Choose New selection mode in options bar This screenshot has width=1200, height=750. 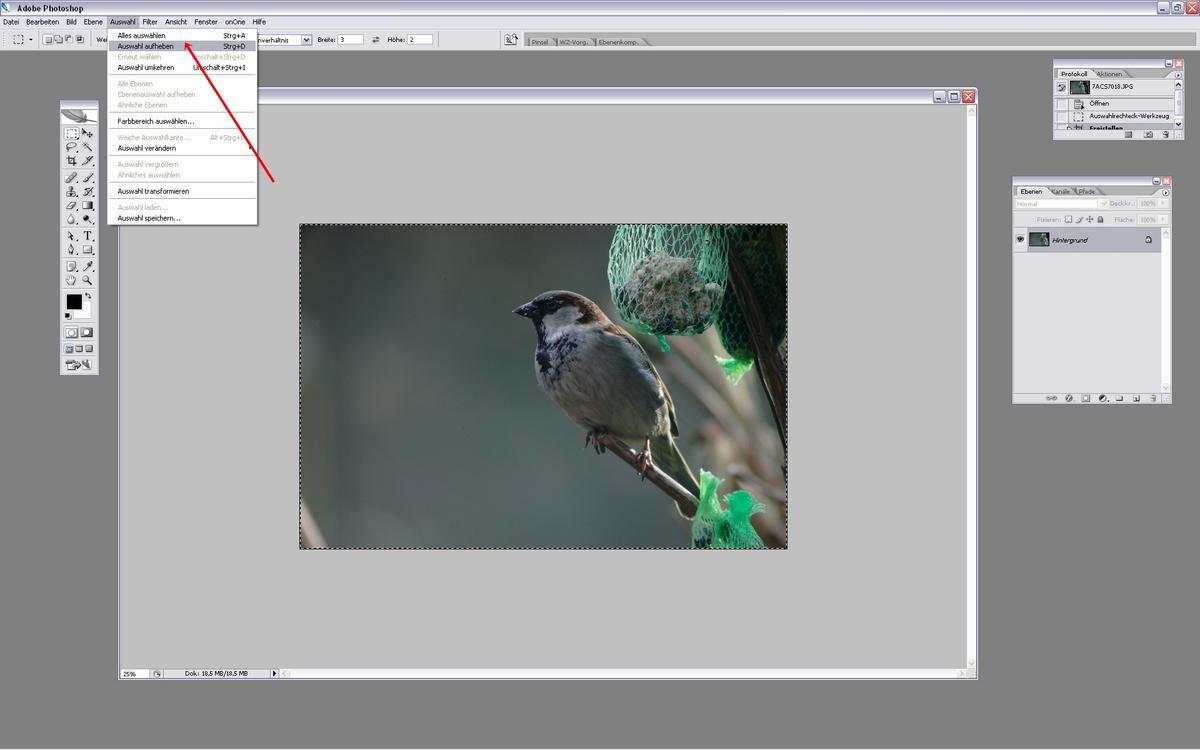click(x=48, y=40)
